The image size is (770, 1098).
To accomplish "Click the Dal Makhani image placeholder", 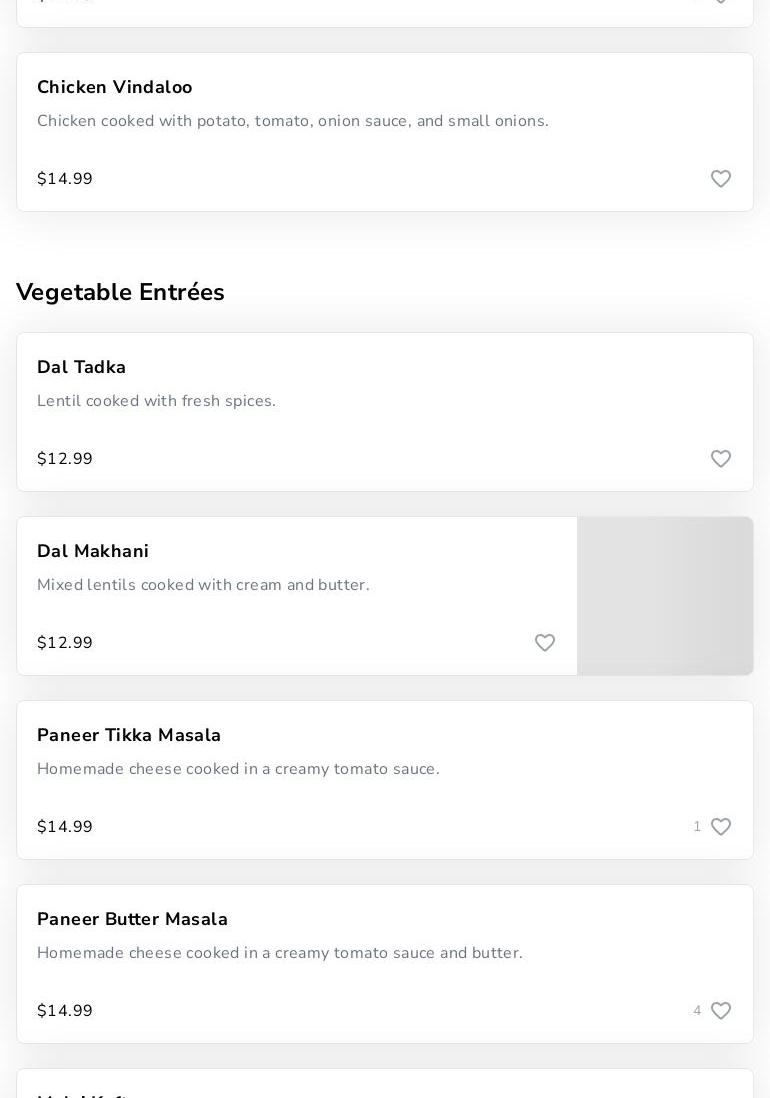I will (x=665, y=596).
